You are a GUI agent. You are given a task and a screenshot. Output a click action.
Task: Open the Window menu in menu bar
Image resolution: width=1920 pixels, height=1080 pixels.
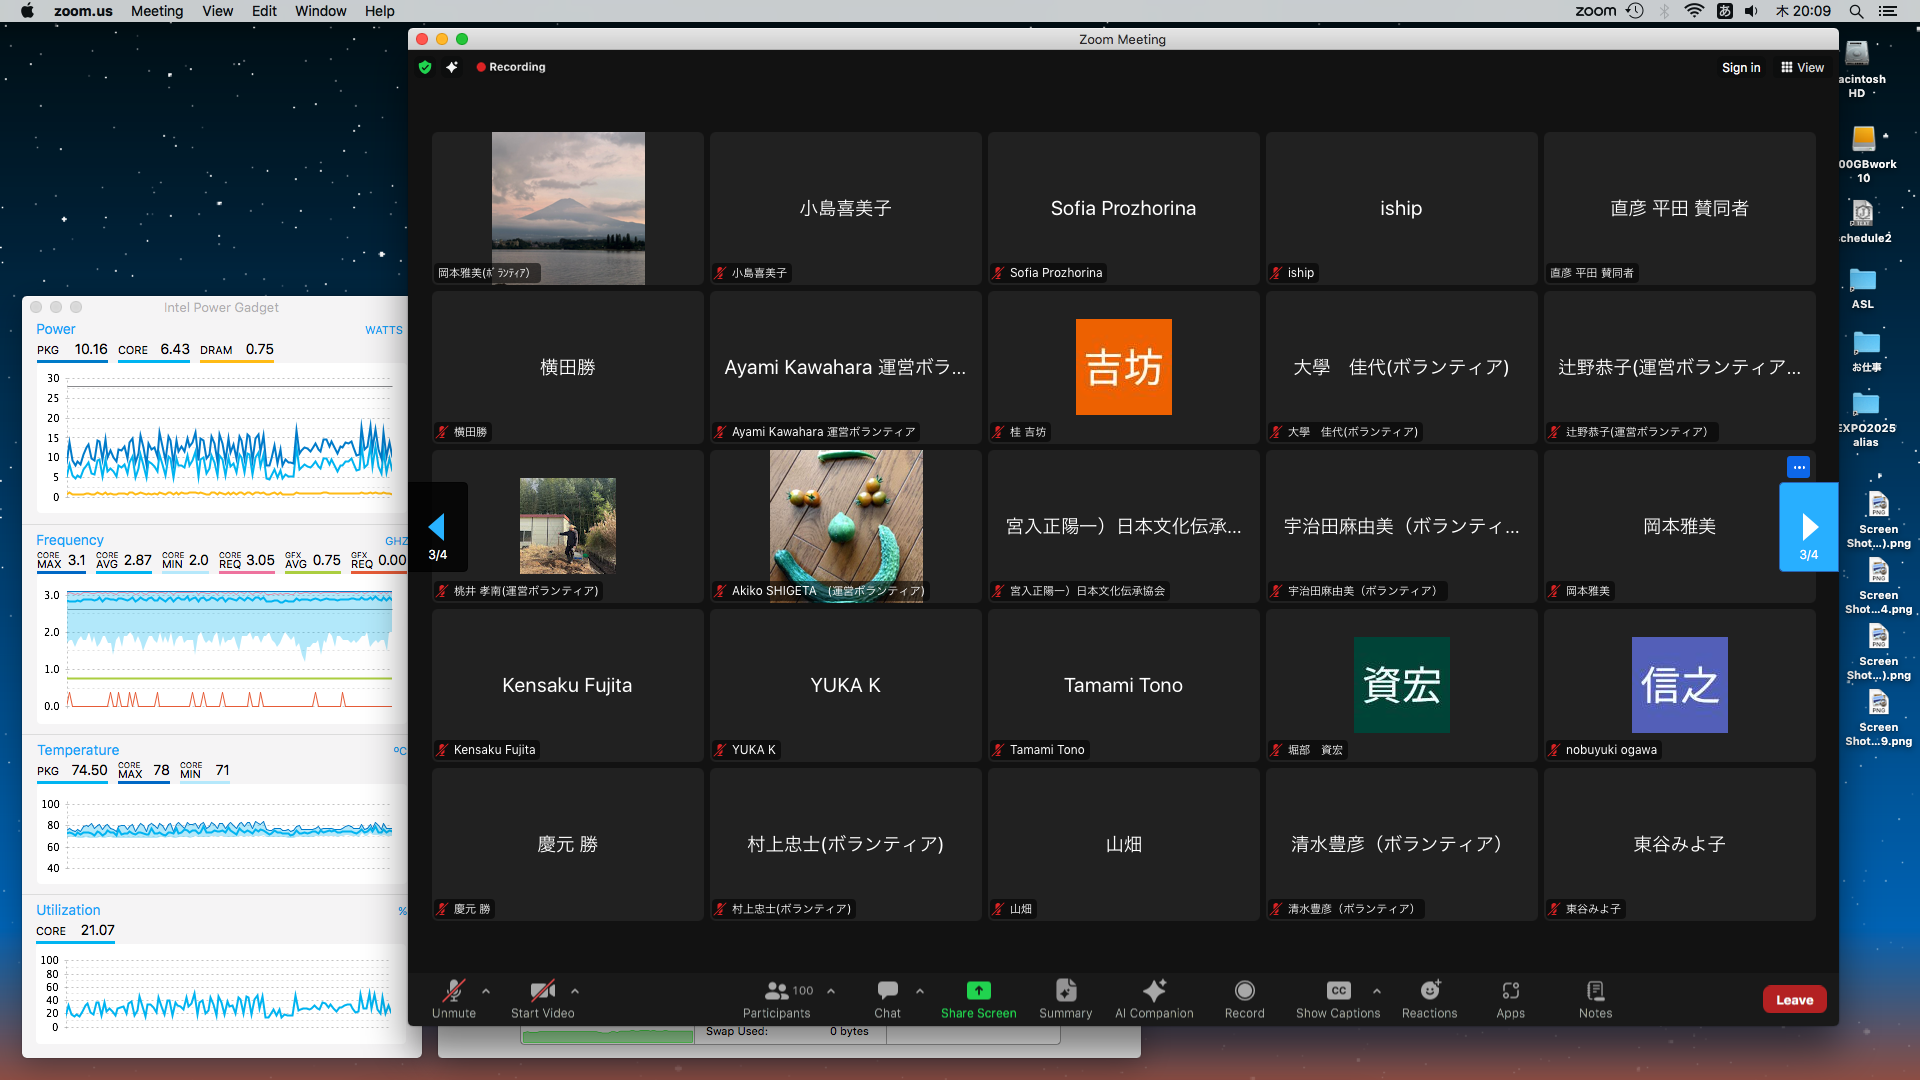coord(320,11)
